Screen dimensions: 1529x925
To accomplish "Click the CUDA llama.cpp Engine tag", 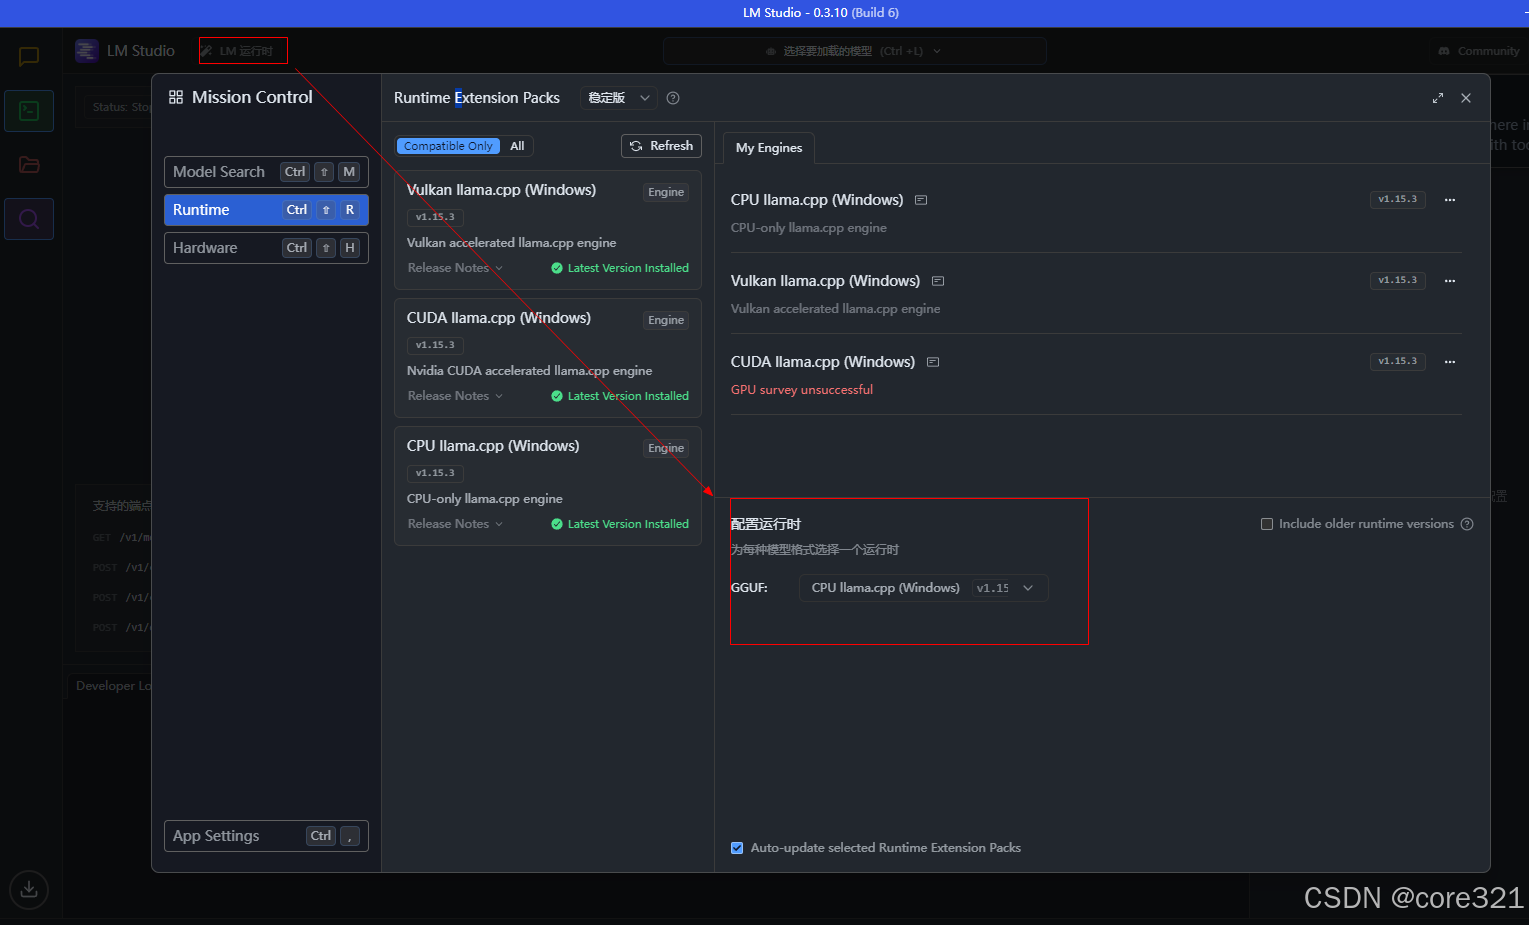I will 666,320.
